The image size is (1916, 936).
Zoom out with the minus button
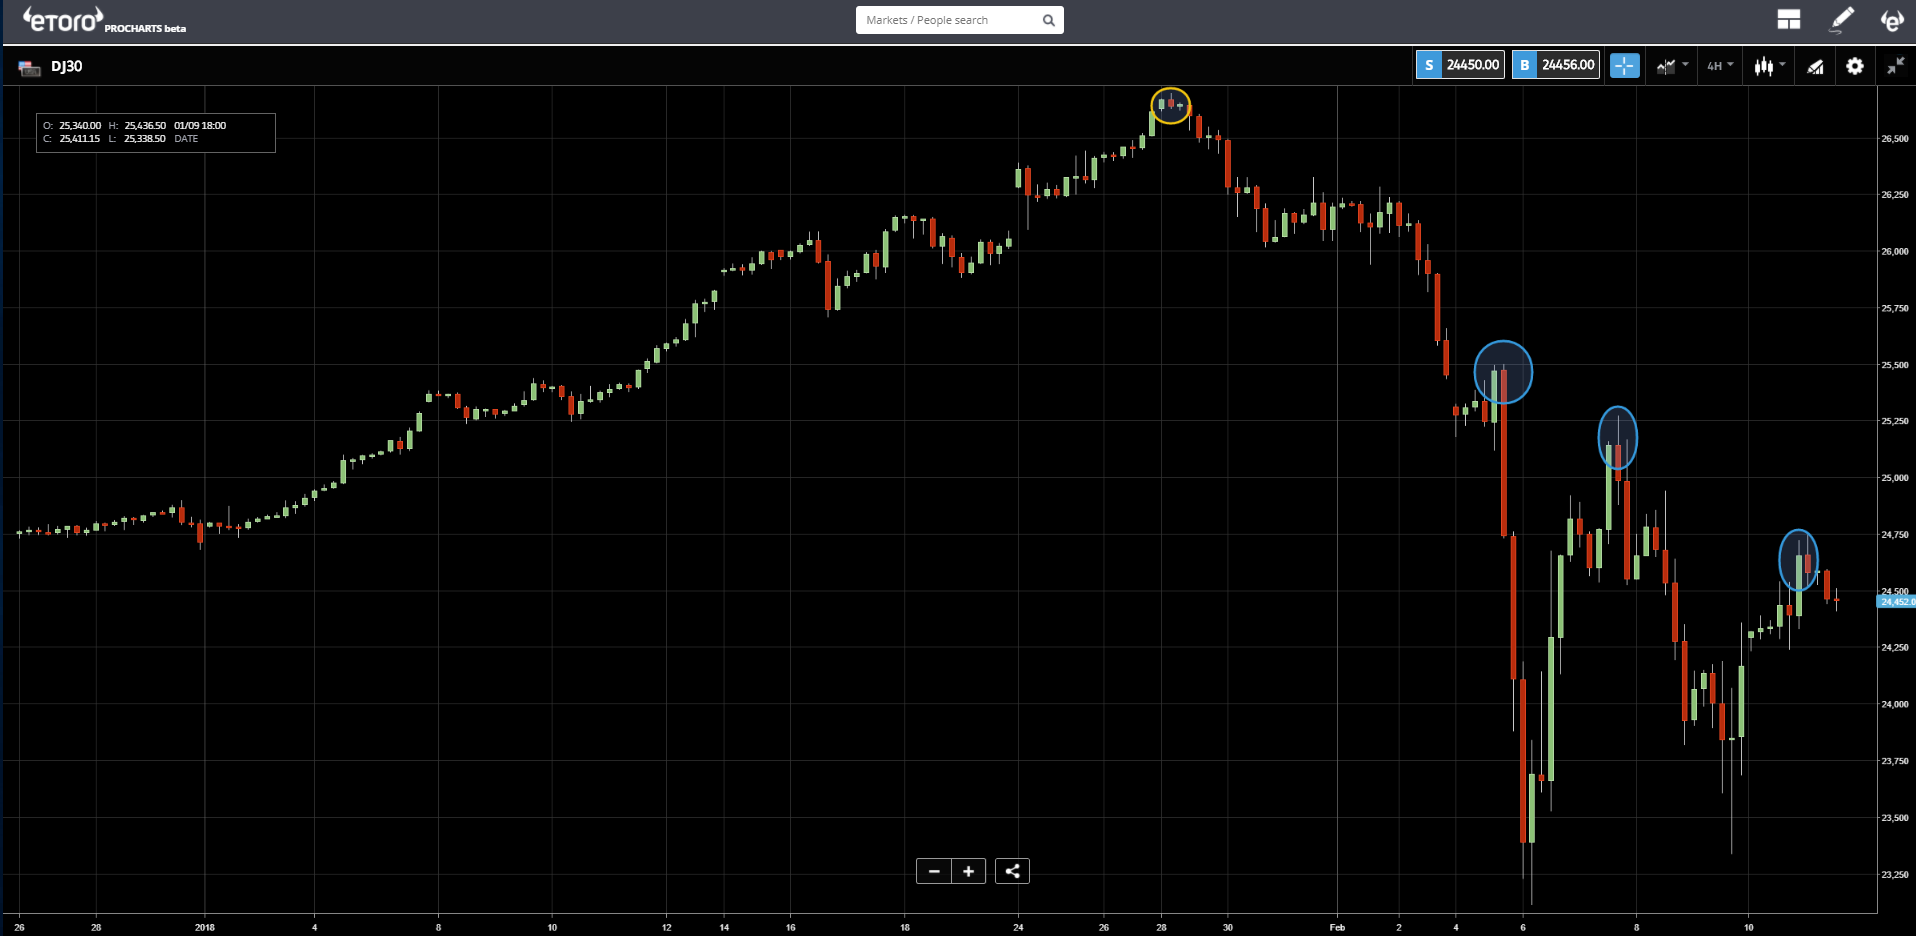[x=934, y=871]
